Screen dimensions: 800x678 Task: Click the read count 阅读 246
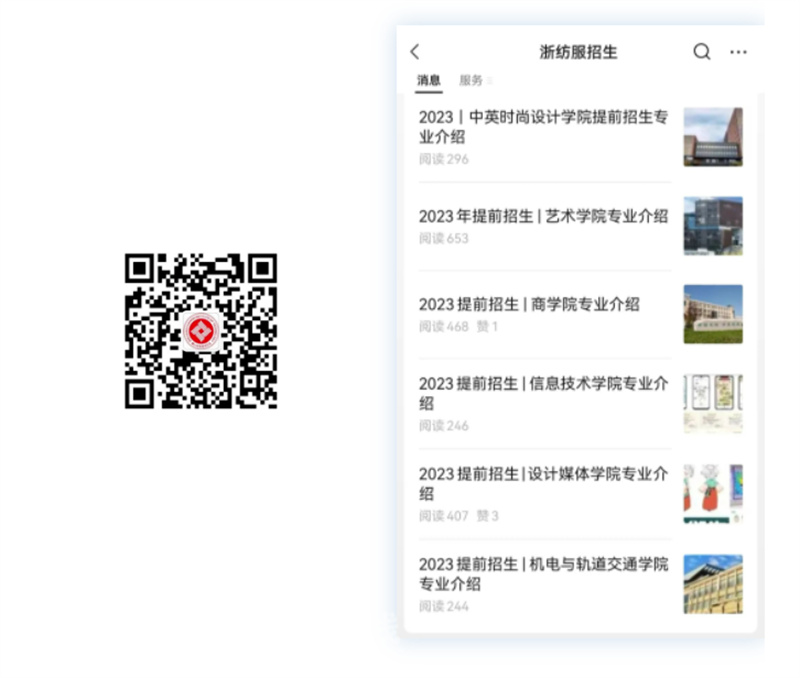tap(443, 425)
